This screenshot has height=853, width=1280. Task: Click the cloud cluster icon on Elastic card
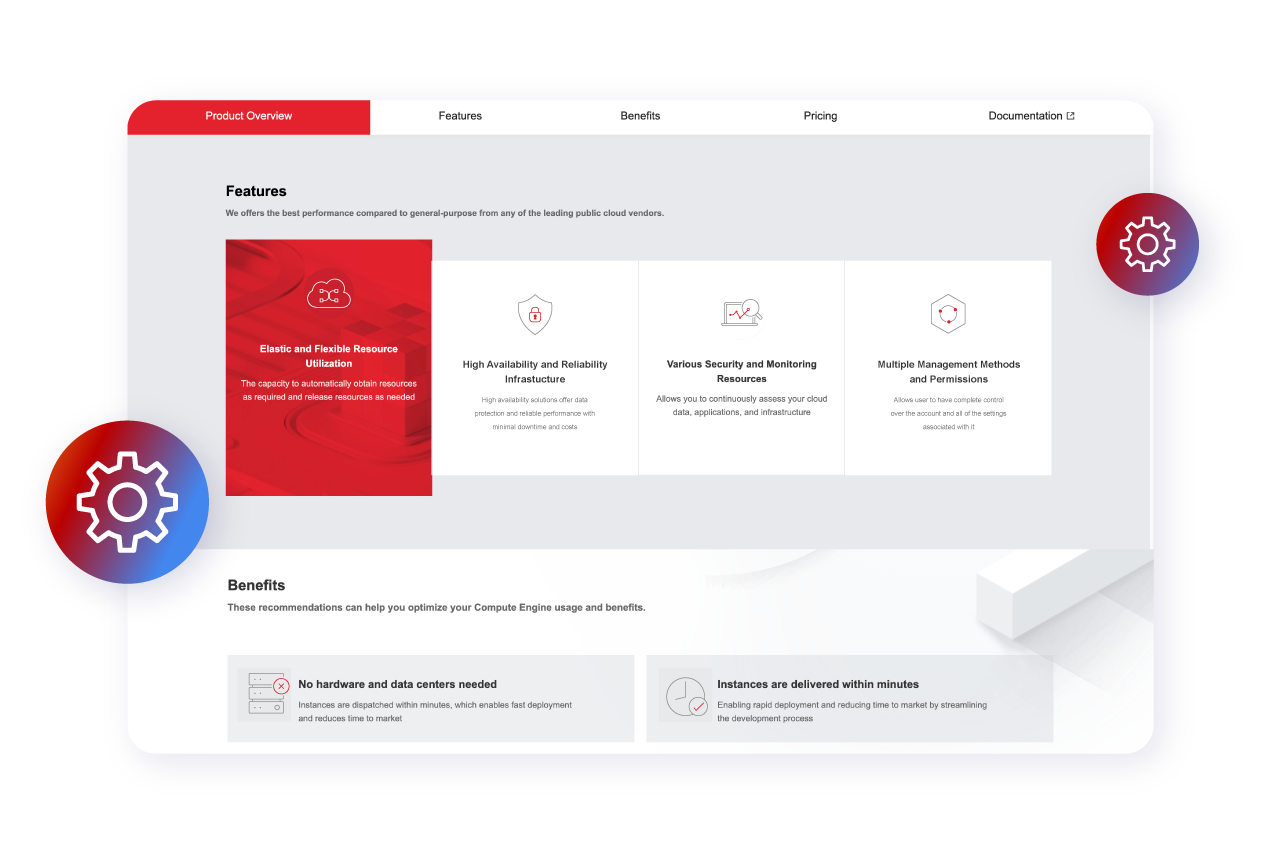tap(329, 293)
